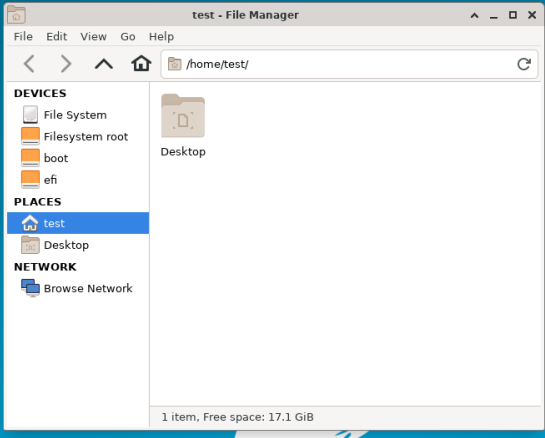Navigate to the parent folder with the up arrow
Image resolution: width=545 pixels, height=438 pixels.
pos(104,64)
